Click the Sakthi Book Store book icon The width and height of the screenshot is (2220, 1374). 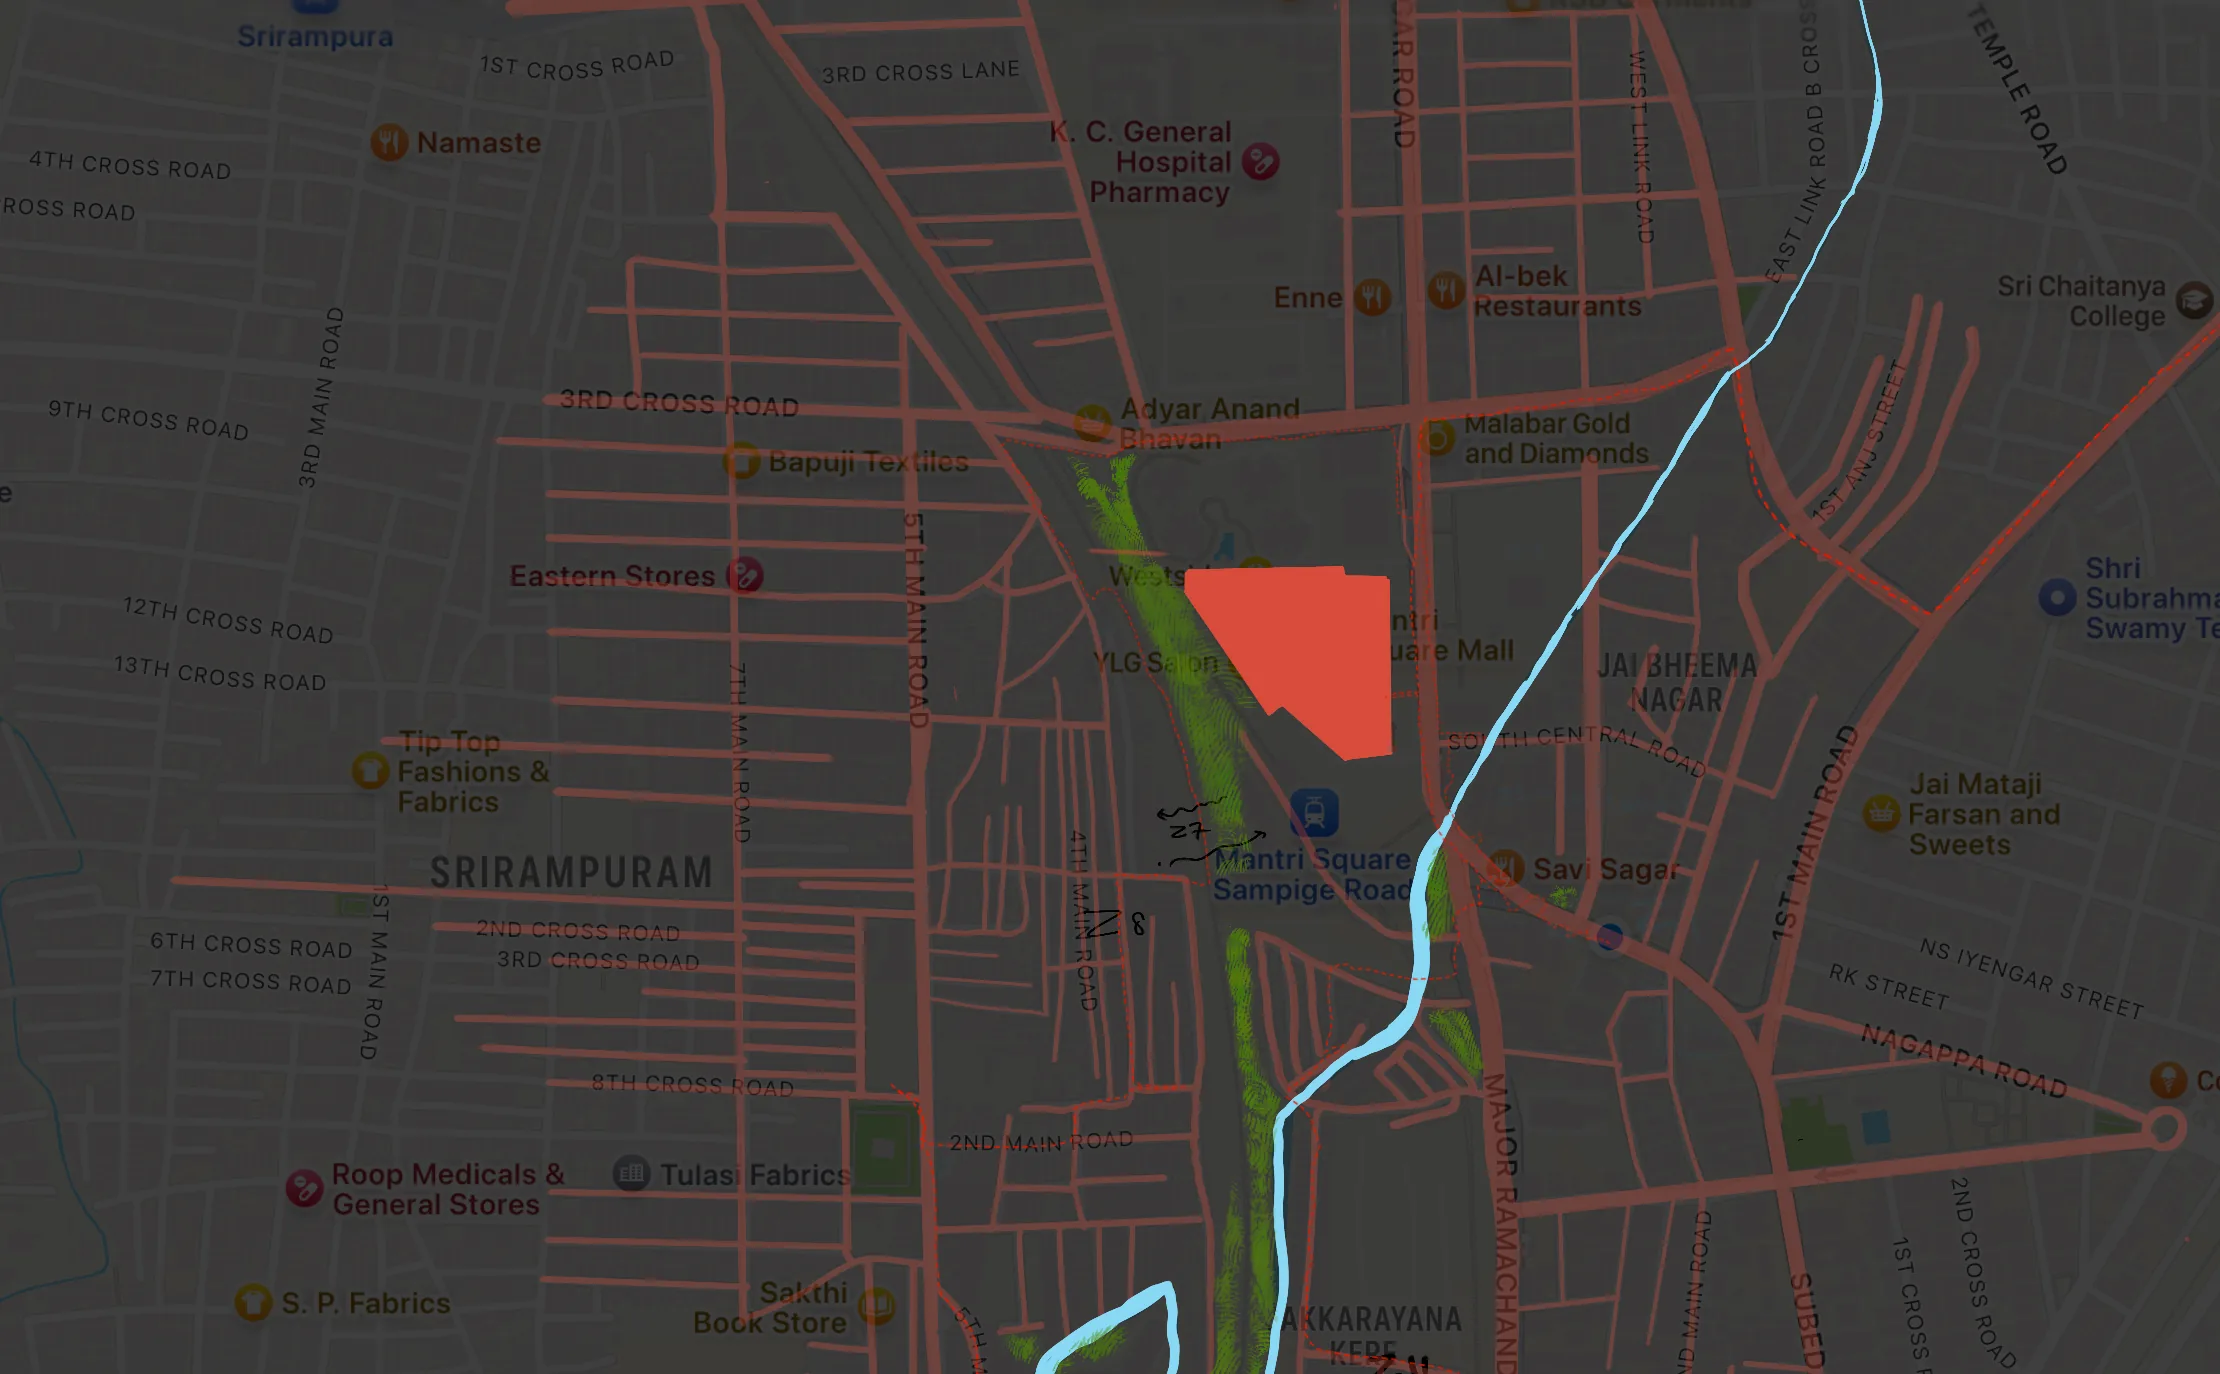click(x=877, y=1306)
